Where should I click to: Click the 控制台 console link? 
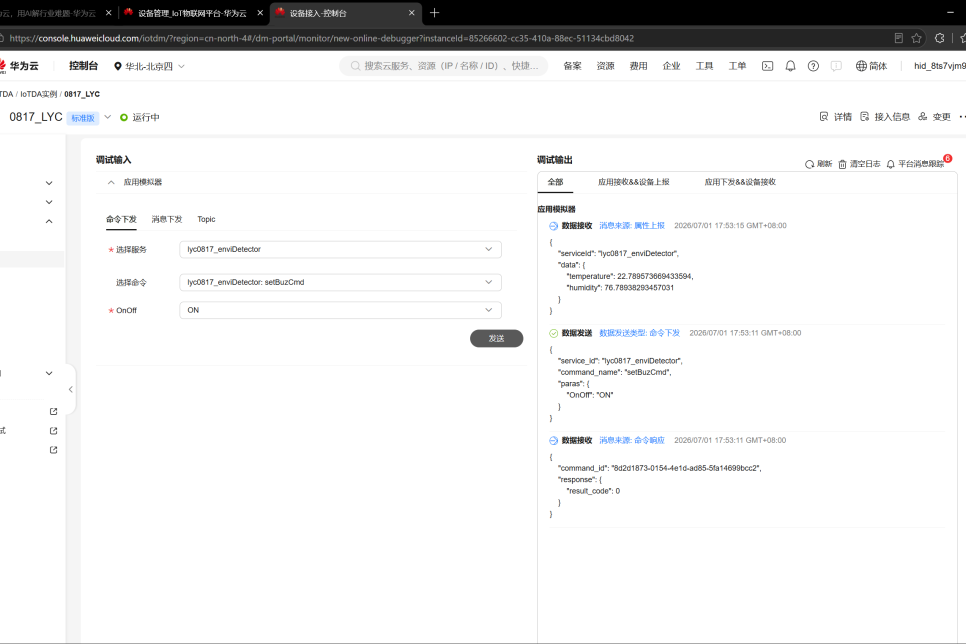click(83, 66)
